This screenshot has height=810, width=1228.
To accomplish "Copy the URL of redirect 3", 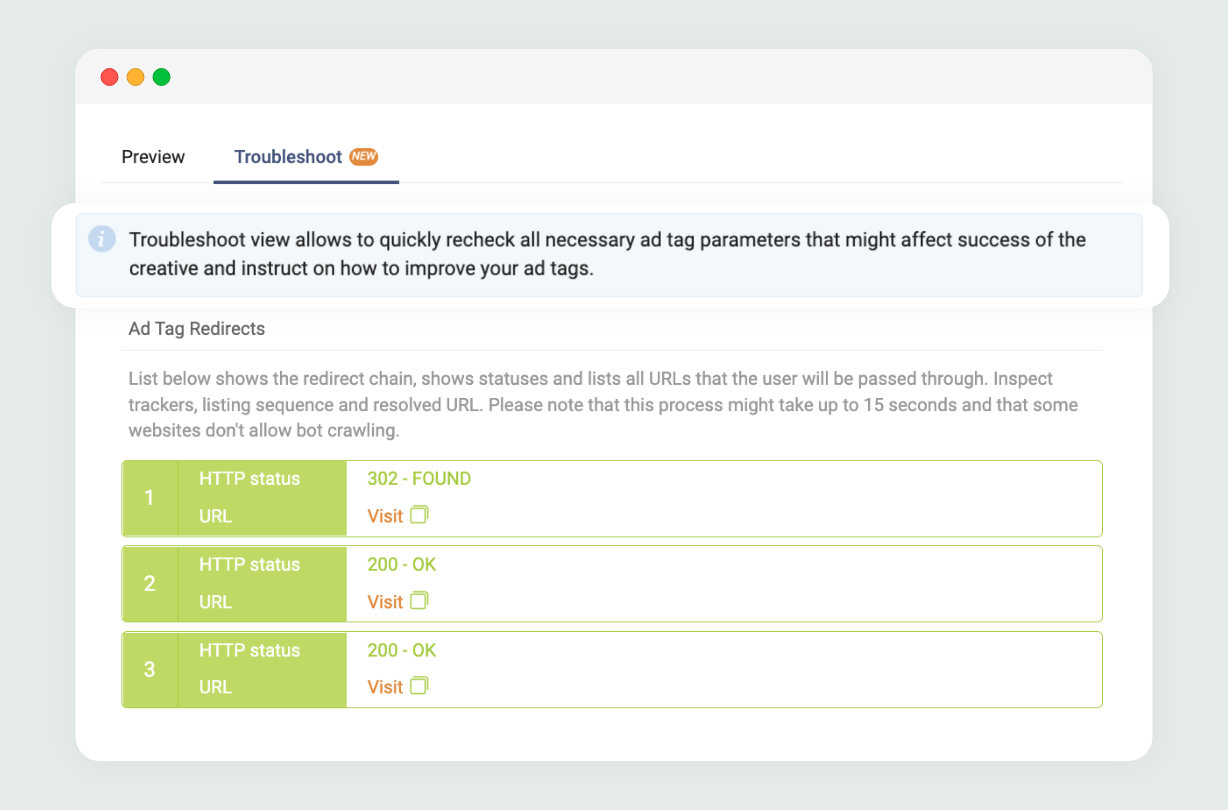I will pos(419,685).
